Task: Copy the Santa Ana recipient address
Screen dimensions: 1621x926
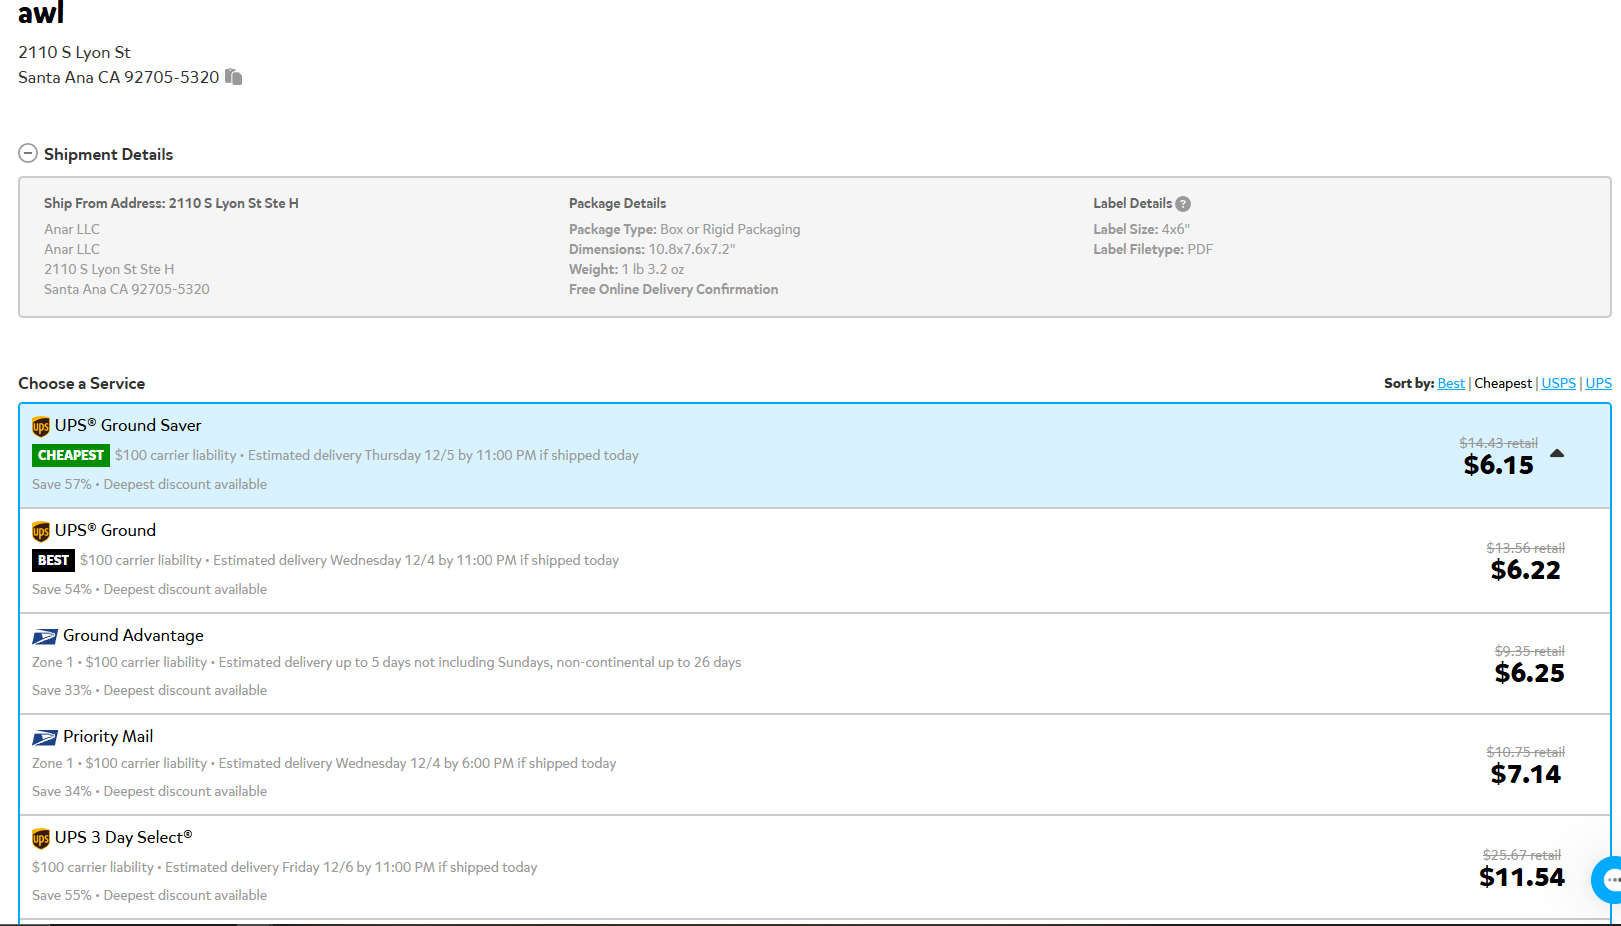Action: (233, 77)
